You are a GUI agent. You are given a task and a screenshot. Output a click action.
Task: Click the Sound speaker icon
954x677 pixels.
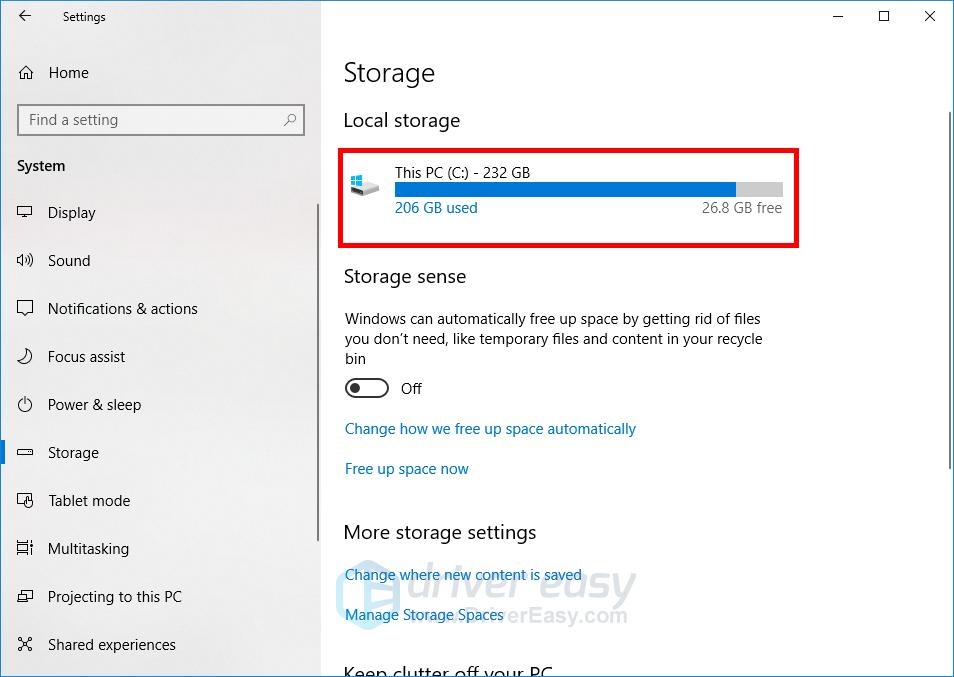[26, 260]
